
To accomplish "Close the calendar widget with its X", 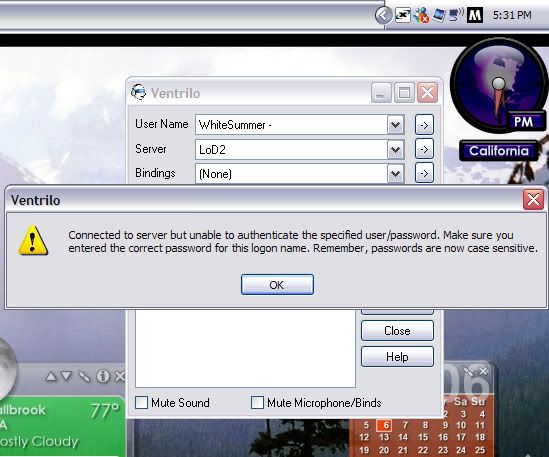I will 483,371.
